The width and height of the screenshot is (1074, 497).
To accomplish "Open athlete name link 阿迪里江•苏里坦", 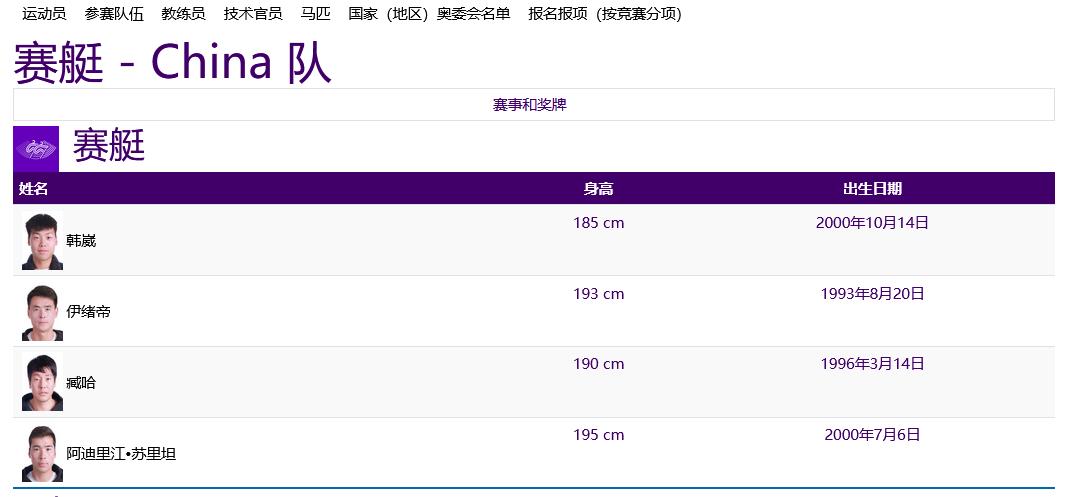I will point(121,454).
